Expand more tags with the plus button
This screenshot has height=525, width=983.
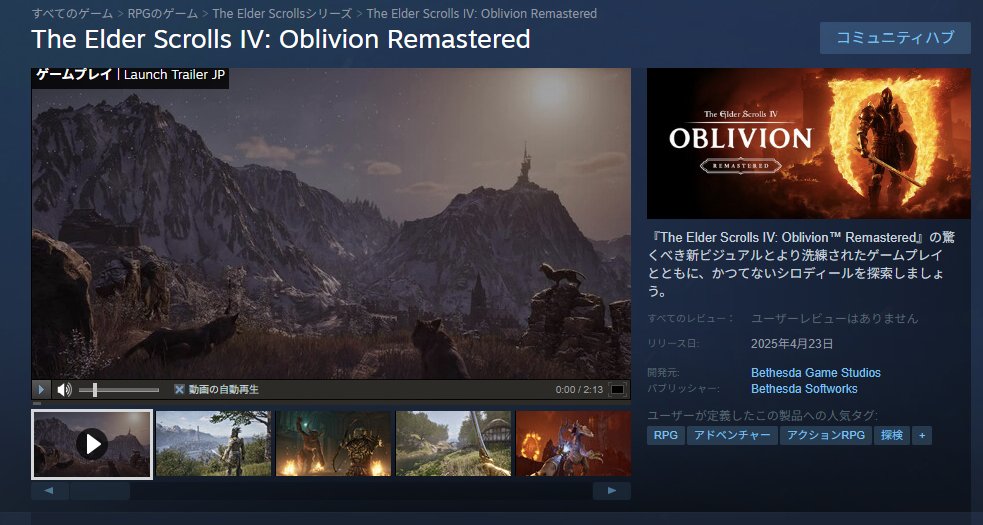pyautogui.click(x=922, y=435)
